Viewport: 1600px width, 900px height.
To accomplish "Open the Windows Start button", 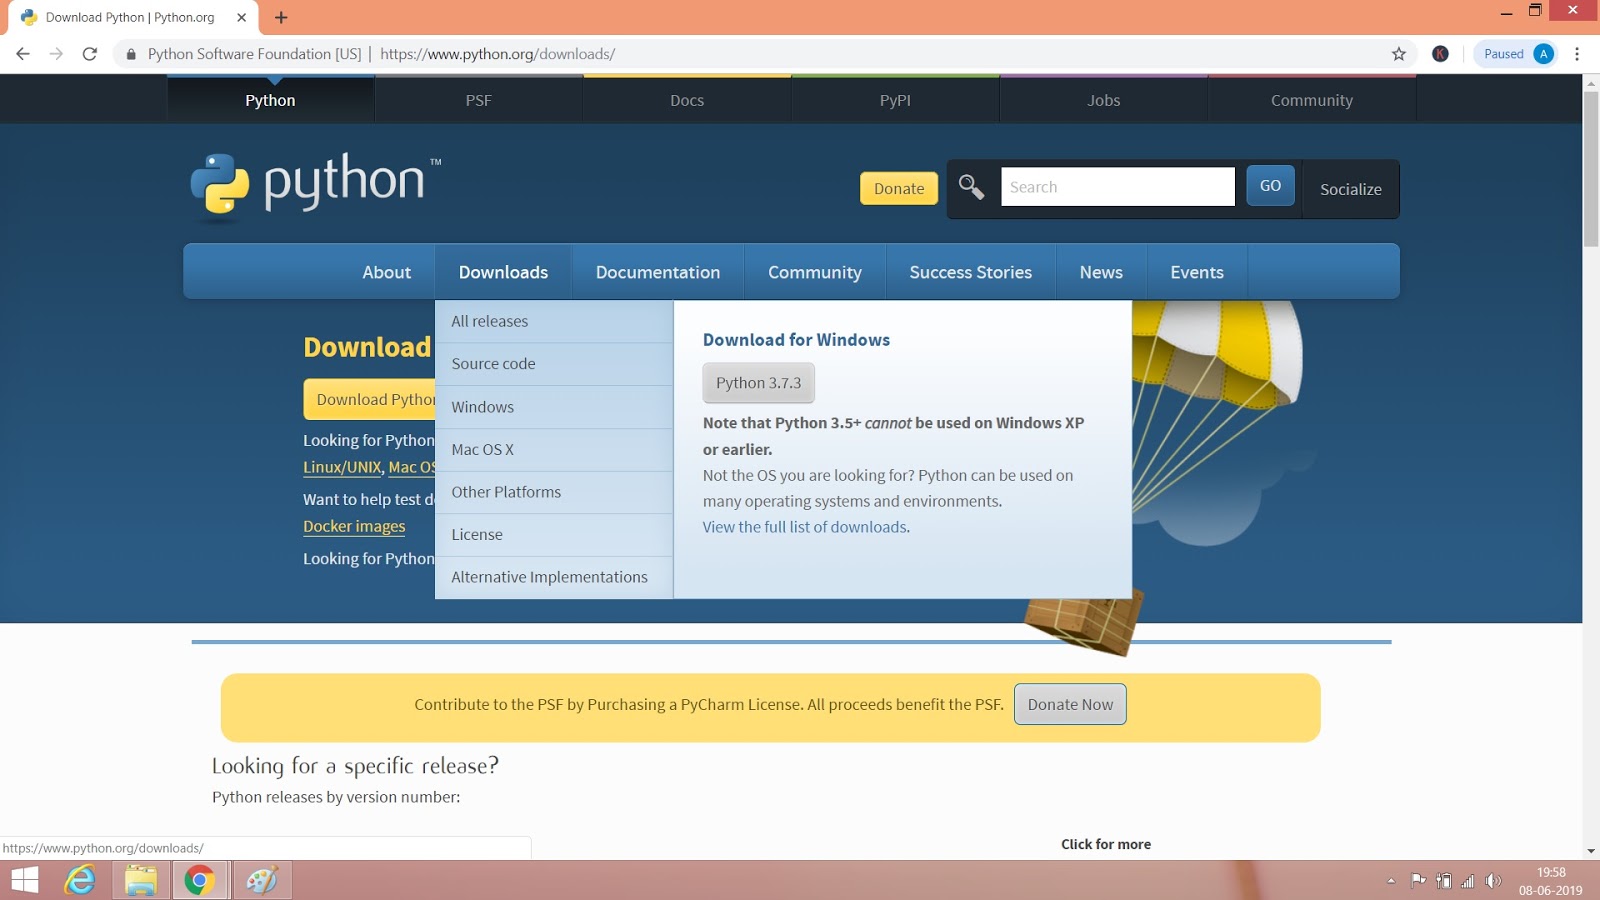I will point(25,880).
